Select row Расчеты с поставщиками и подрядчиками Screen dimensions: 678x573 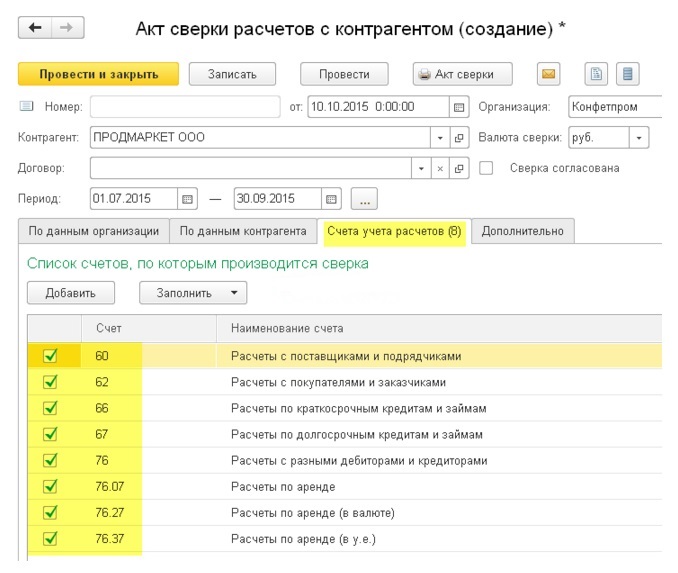click(345, 356)
